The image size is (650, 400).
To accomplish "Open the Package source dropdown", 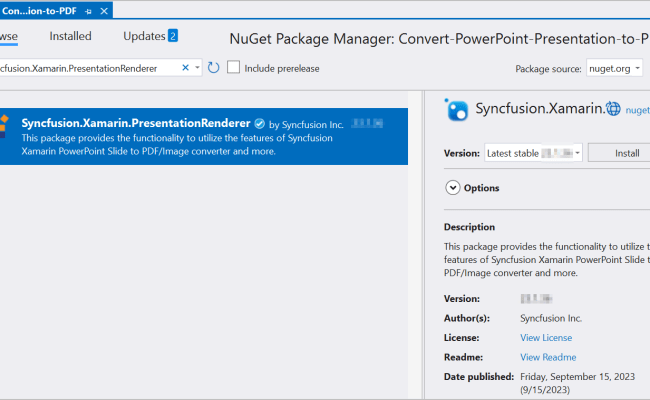I will [614, 68].
